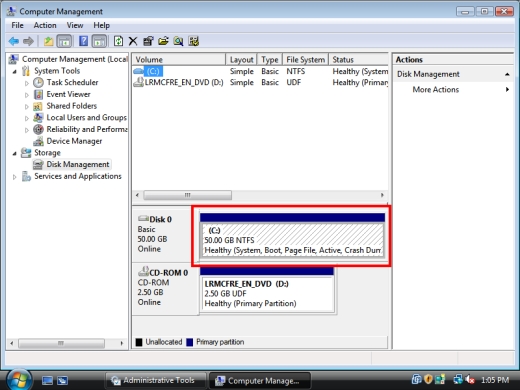
Task: Open the Windows Start orb
Action: 19,380
